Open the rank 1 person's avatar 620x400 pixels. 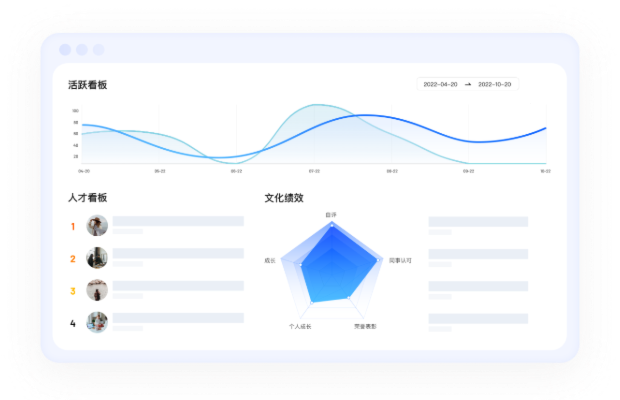pyautogui.click(x=97, y=226)
